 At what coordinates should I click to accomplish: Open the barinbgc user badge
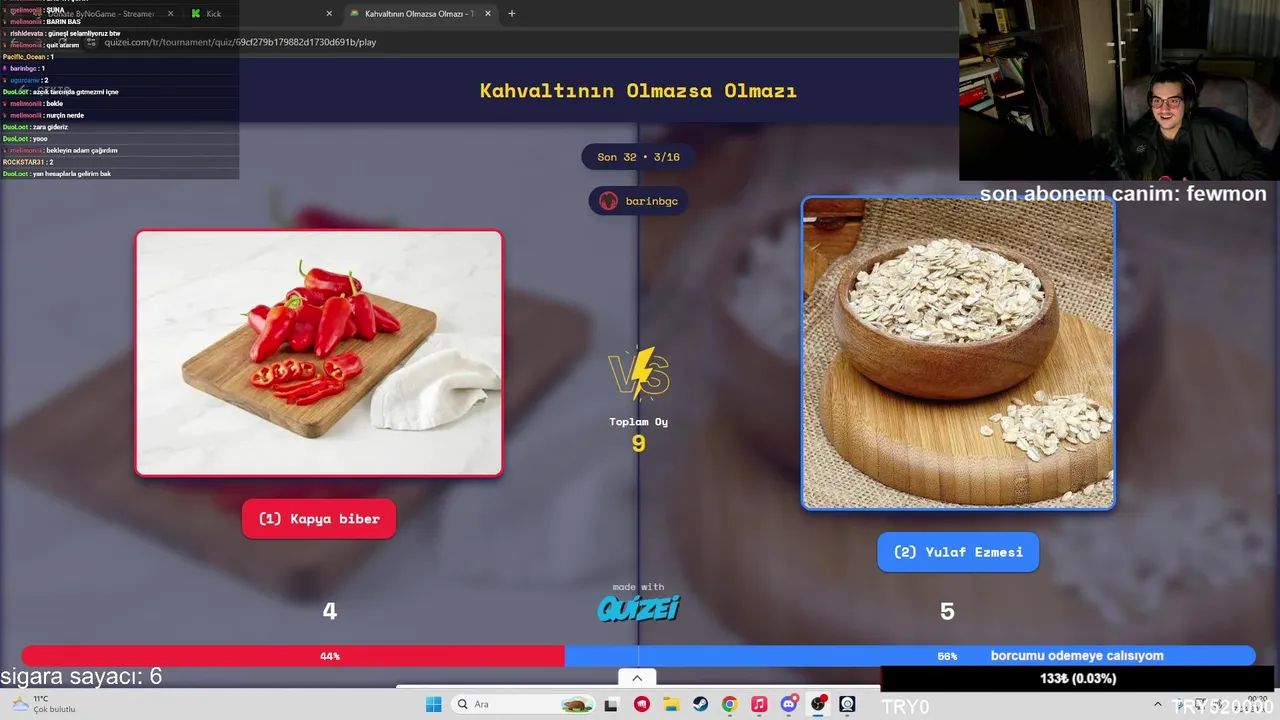click(x=638, y=201)
